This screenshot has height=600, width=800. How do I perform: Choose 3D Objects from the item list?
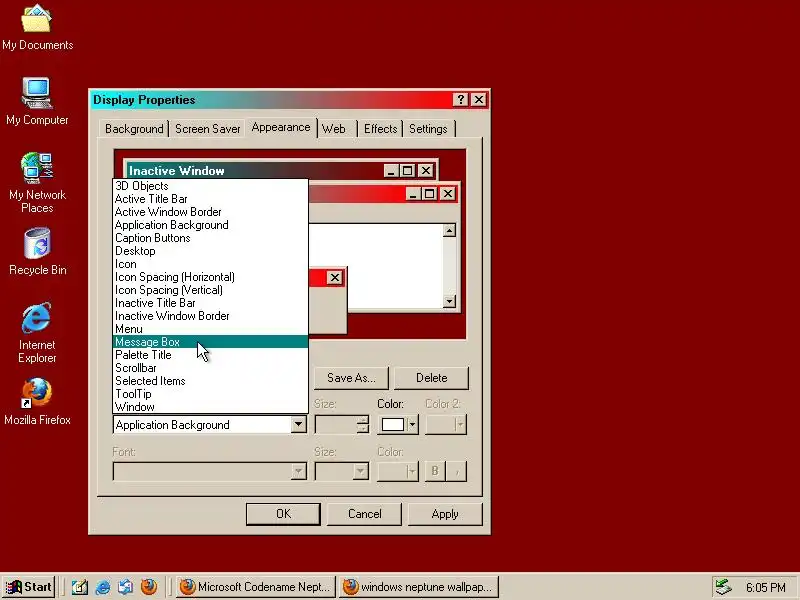coord(210,186)
